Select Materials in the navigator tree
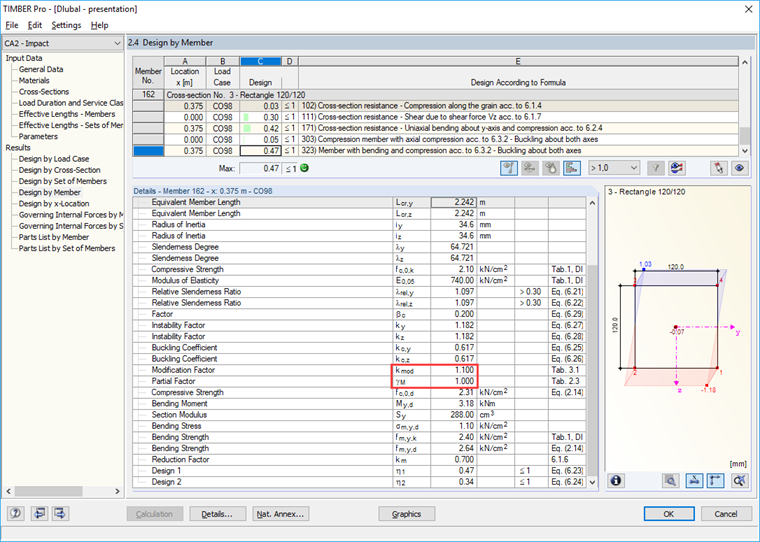Image resolution: width=760 pixels, height=542 pixels. click(34, 80)
